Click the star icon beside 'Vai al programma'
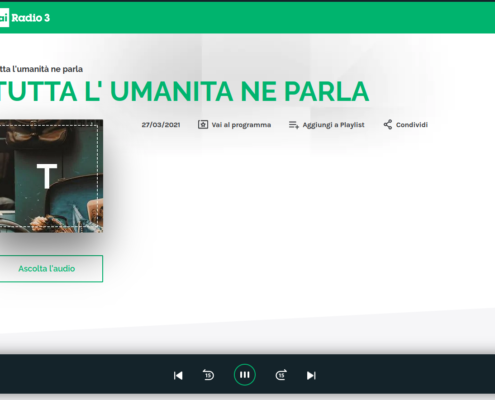The image size is (495, 400). (x=203, y=125)
